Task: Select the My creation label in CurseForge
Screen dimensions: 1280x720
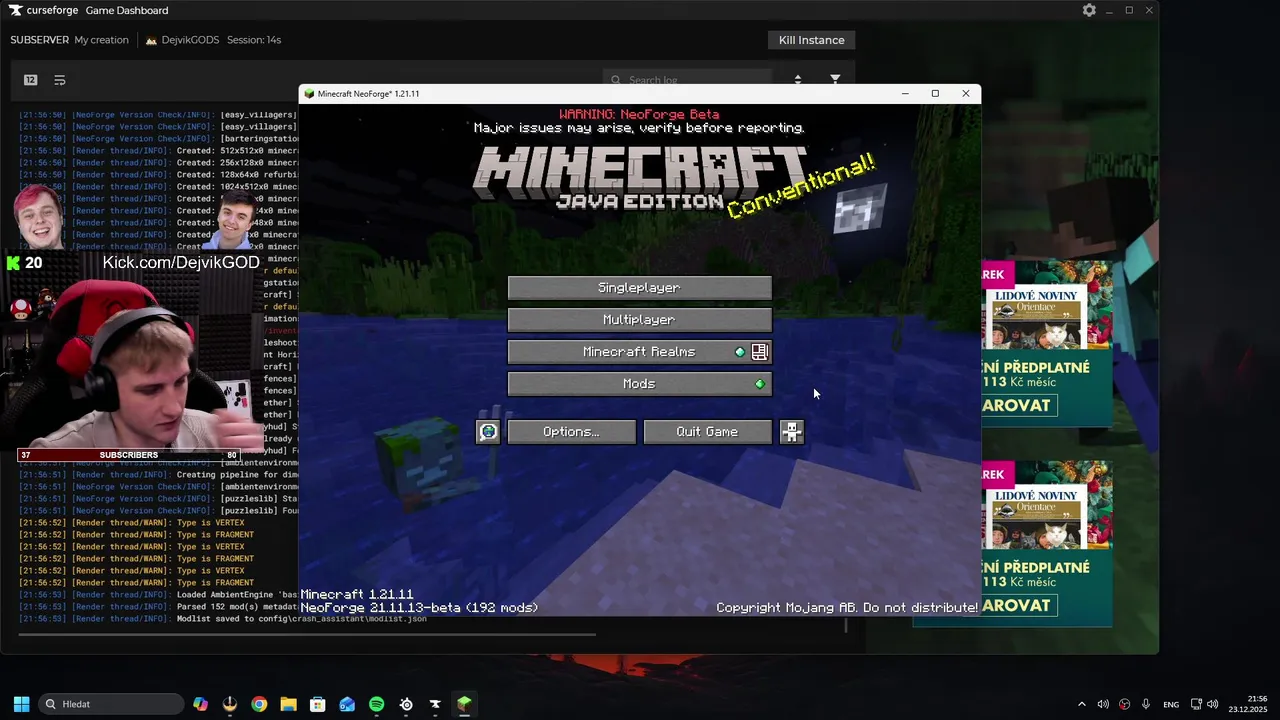Action: (101, 40)
